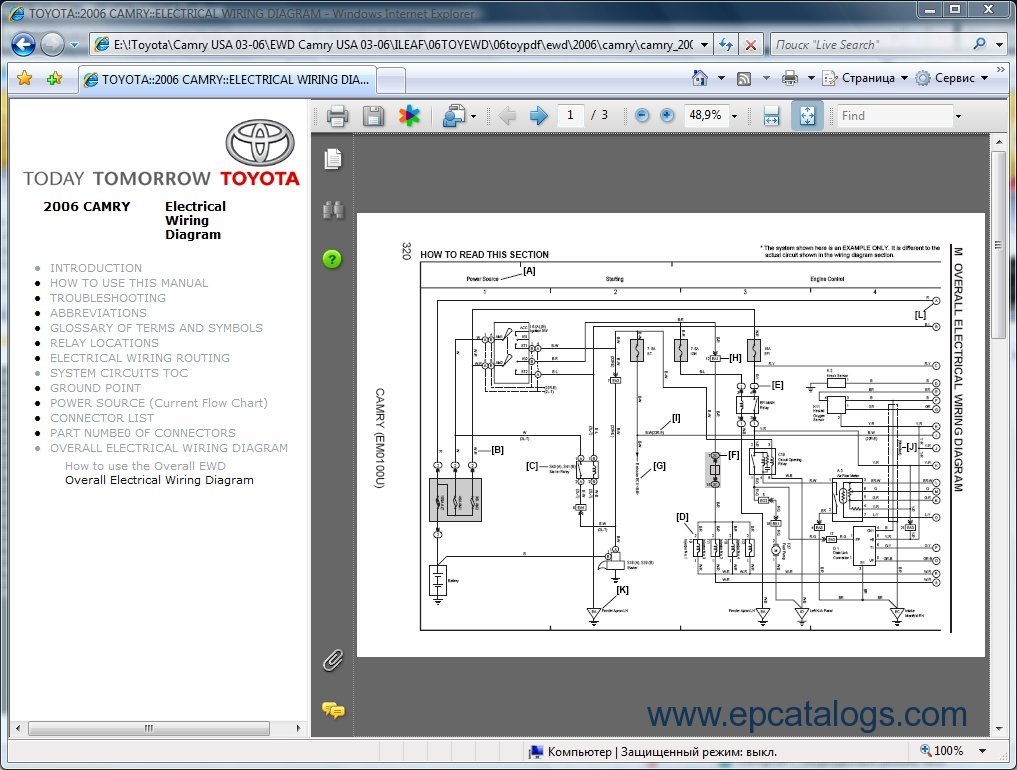This screenshot has width=1017, height=770.
Task: Open PART NUMBE0 OF CONNECTORS link
Action: click(143, 433)
